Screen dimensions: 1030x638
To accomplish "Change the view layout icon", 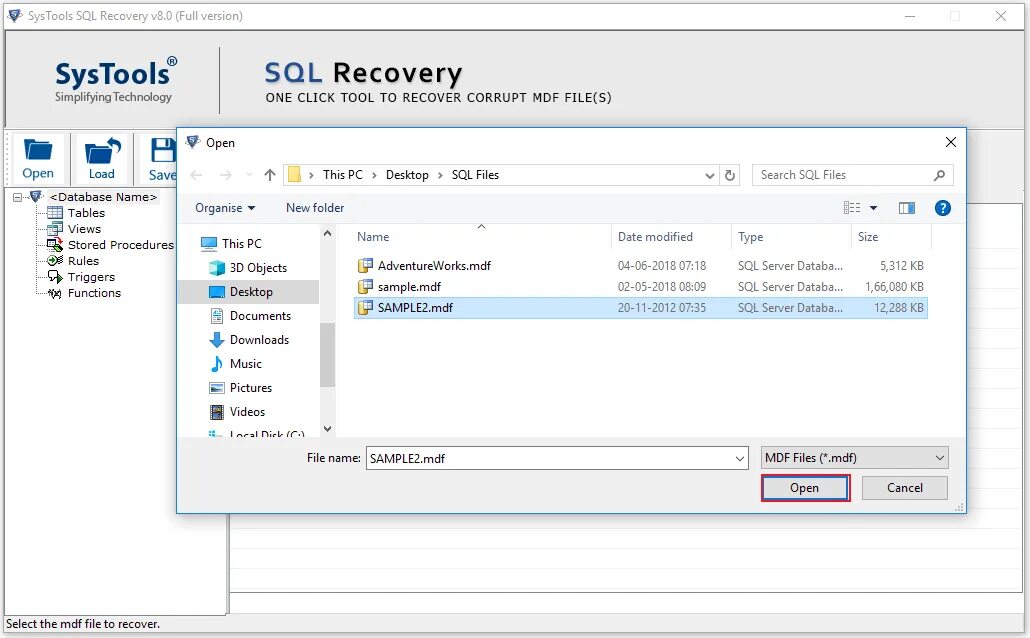I will click(852, 208).
